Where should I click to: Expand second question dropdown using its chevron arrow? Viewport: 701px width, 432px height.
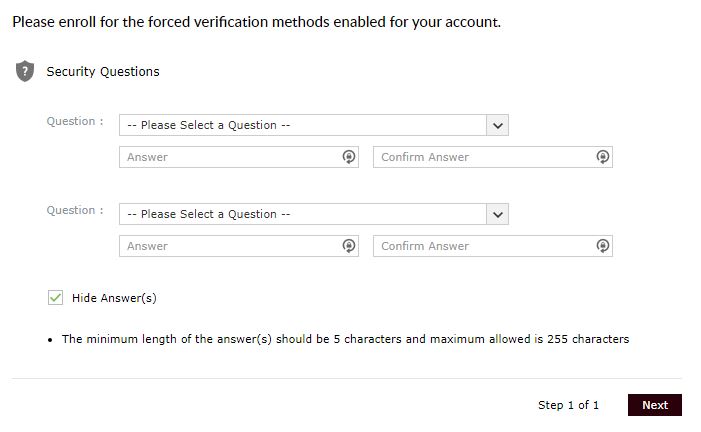(x=498, y=214)
